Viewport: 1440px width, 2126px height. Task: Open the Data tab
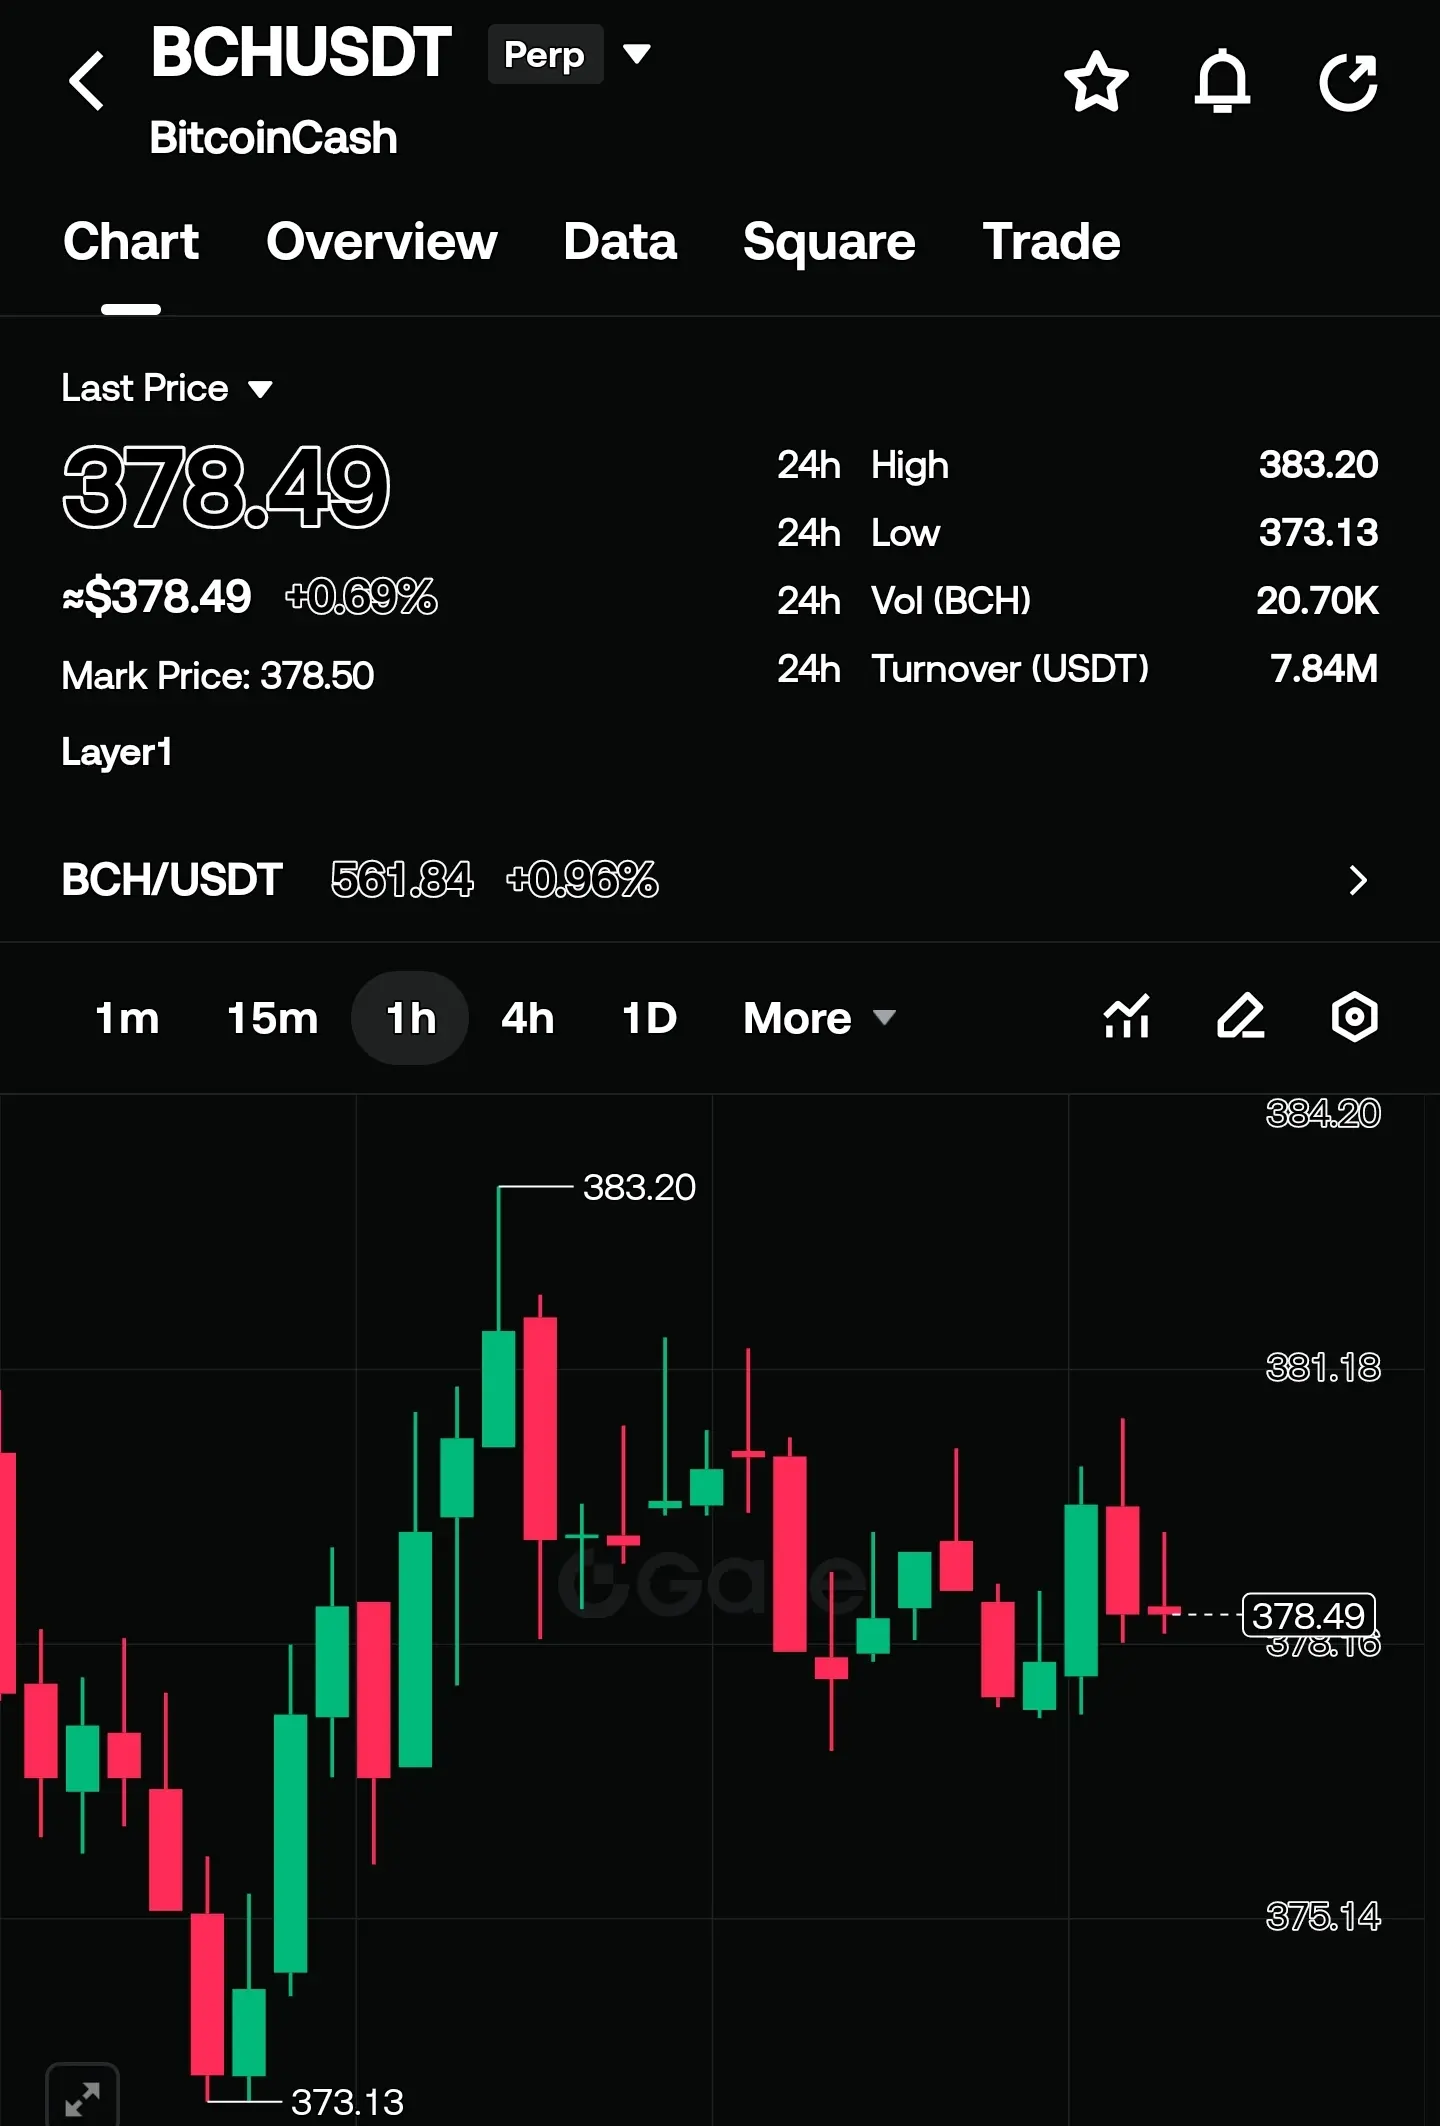620,242
